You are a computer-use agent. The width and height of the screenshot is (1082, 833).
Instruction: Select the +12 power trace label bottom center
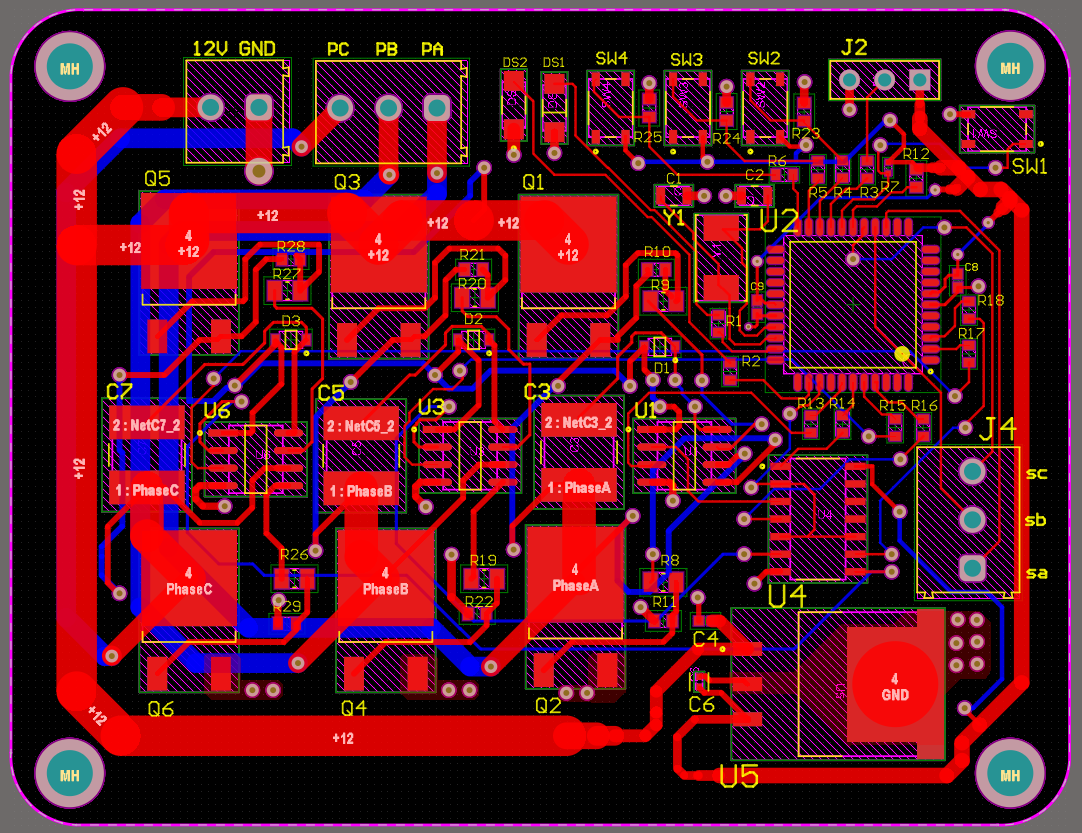pos(341,737)
